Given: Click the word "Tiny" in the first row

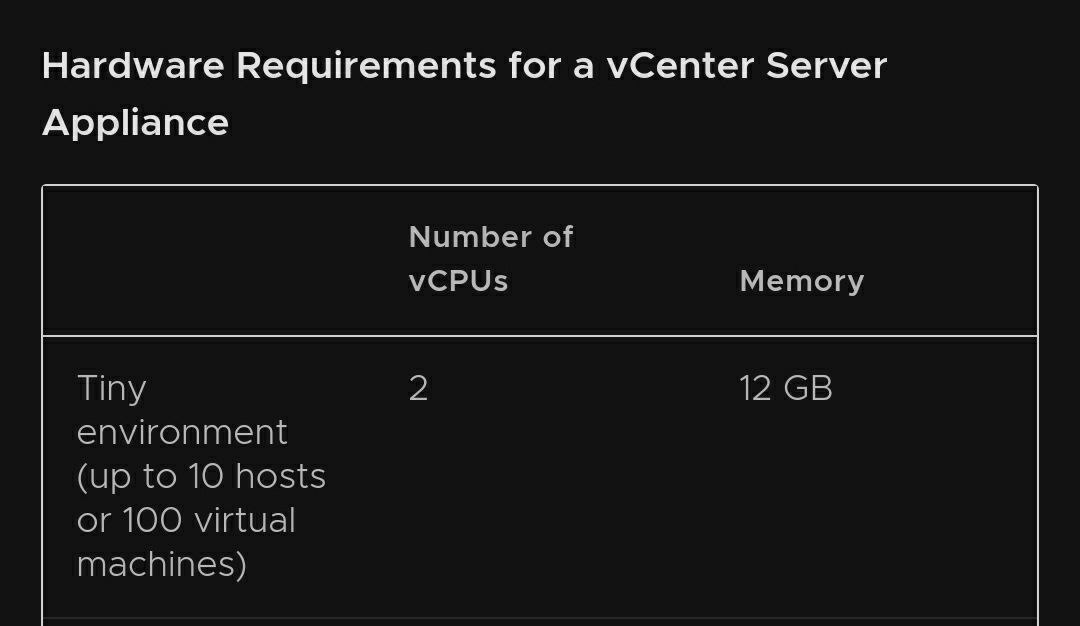Looking at the screenshot, I should 112,390.
